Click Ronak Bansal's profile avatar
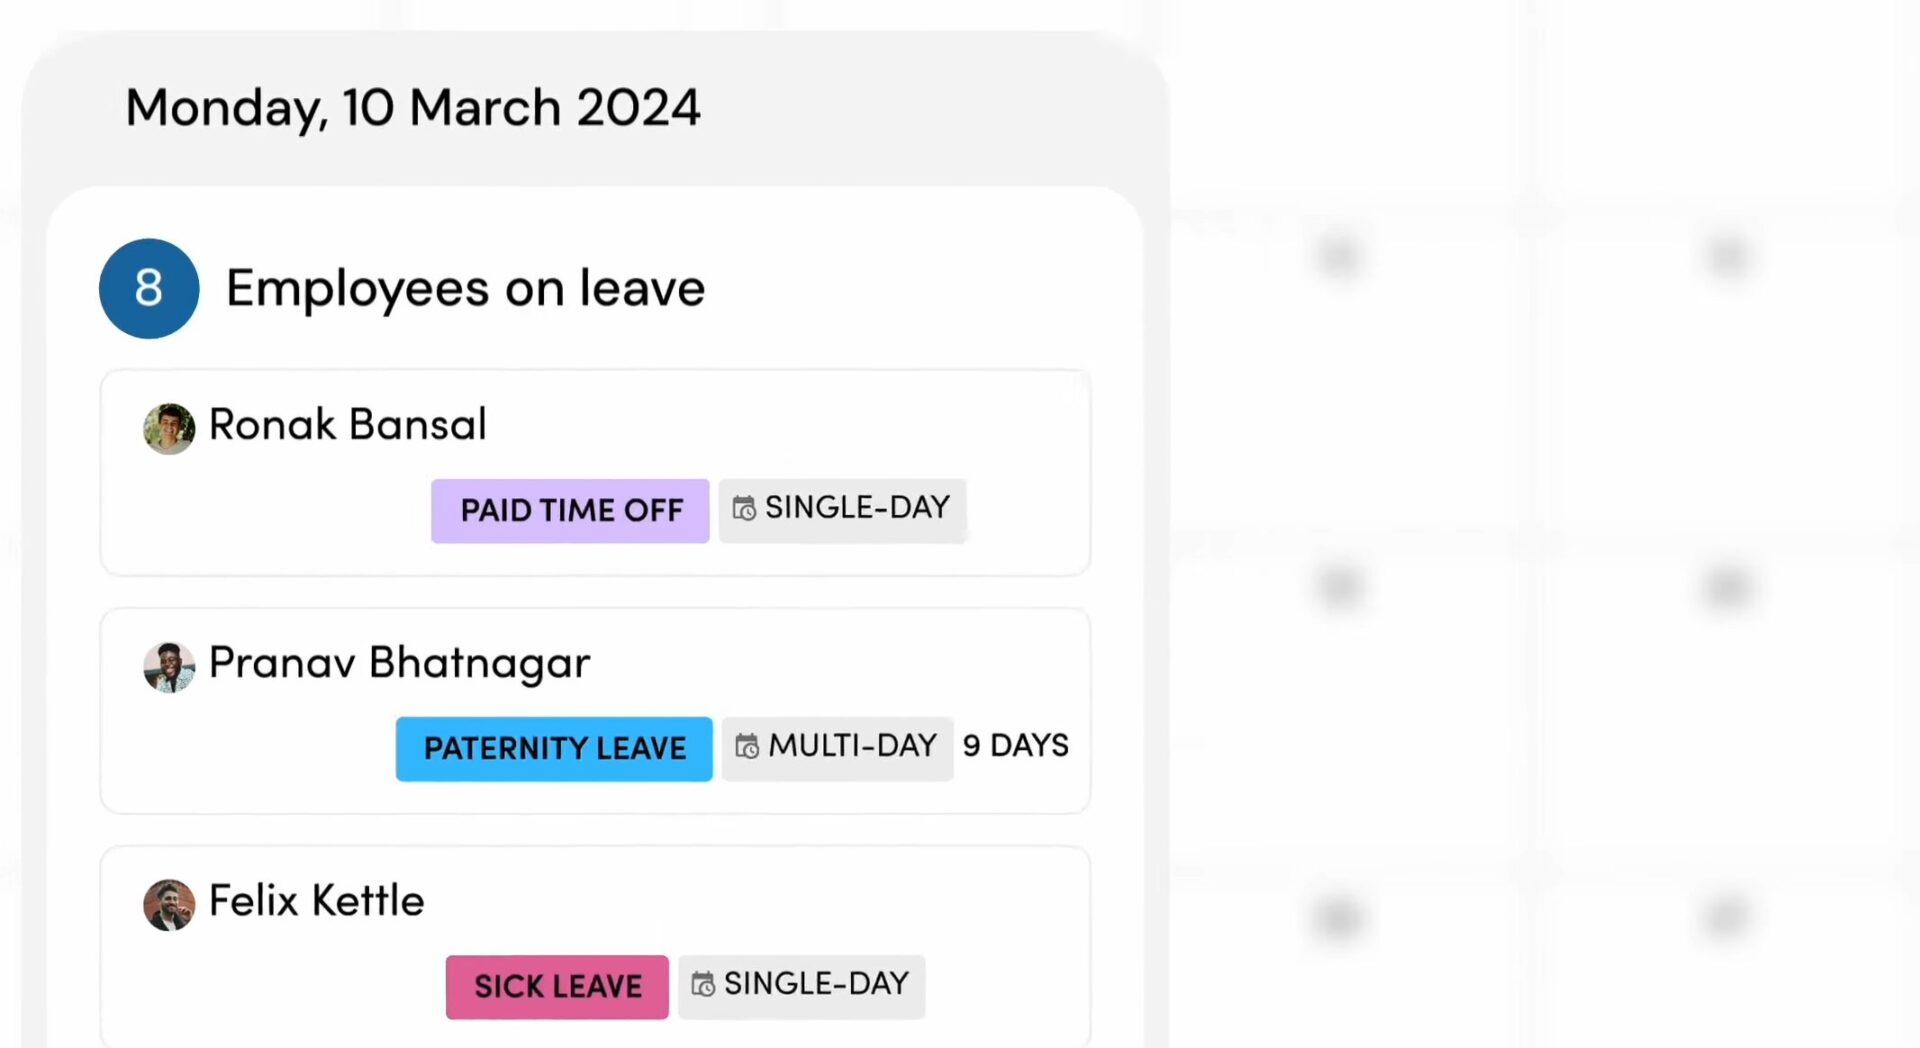Viewport: 1920px width, 1048px height. (169, 429)
